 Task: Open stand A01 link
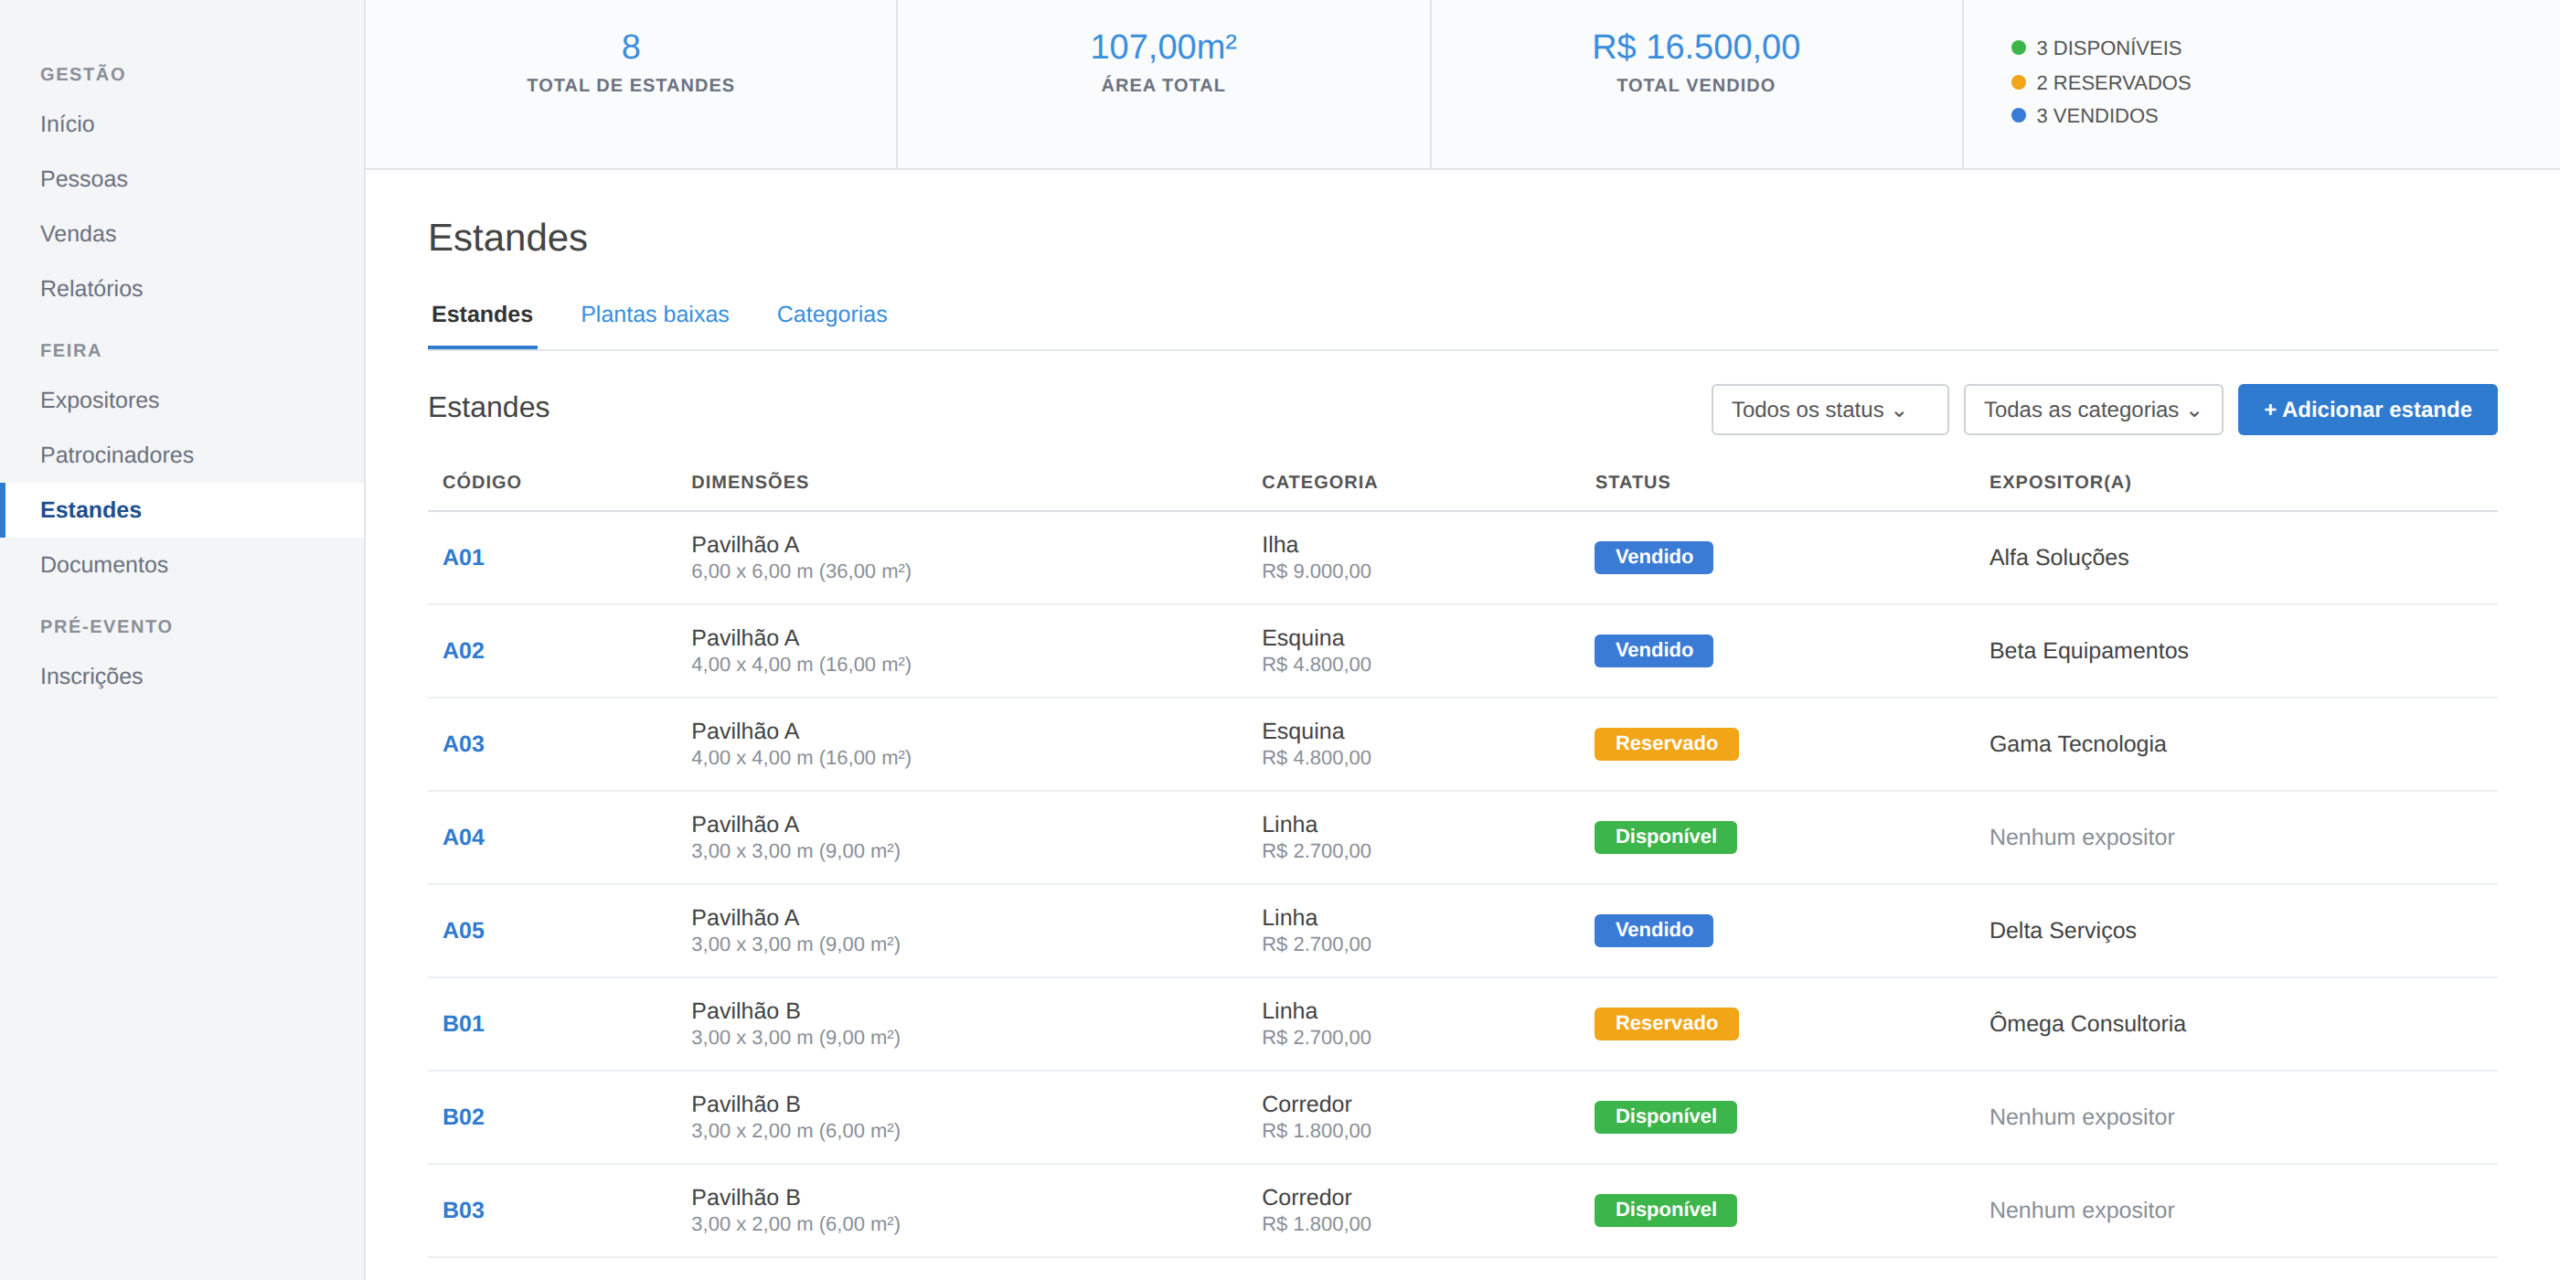[463, 558]
